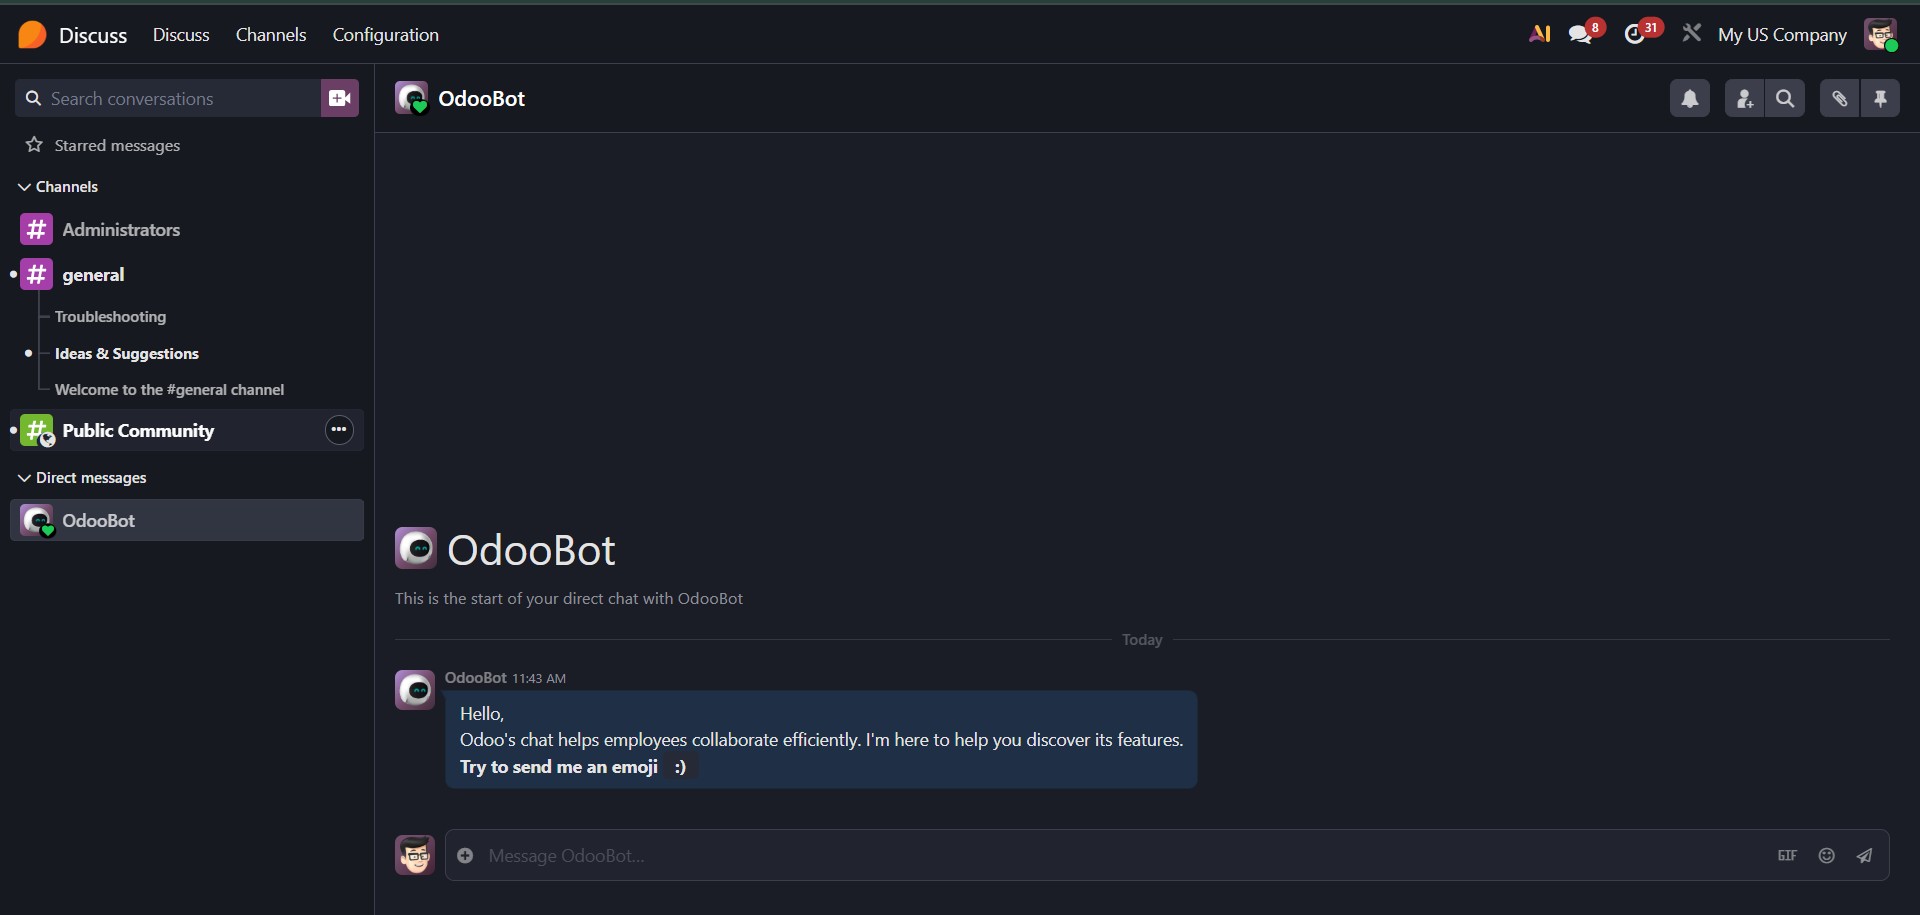
Task: Send the message with the paper plane icon
Action: [1865, 855]
